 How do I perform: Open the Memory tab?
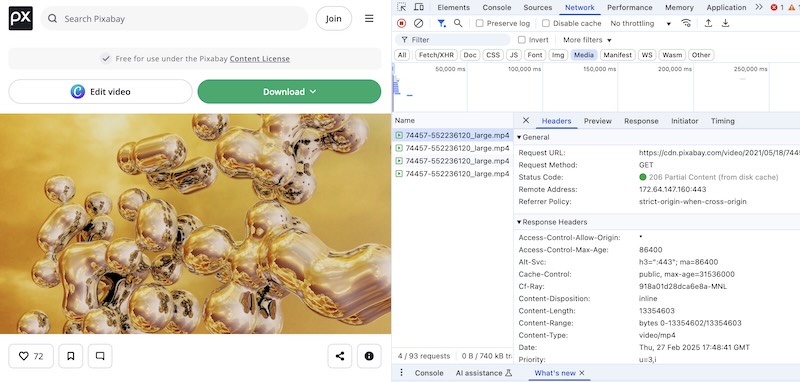tap(679, 7)
